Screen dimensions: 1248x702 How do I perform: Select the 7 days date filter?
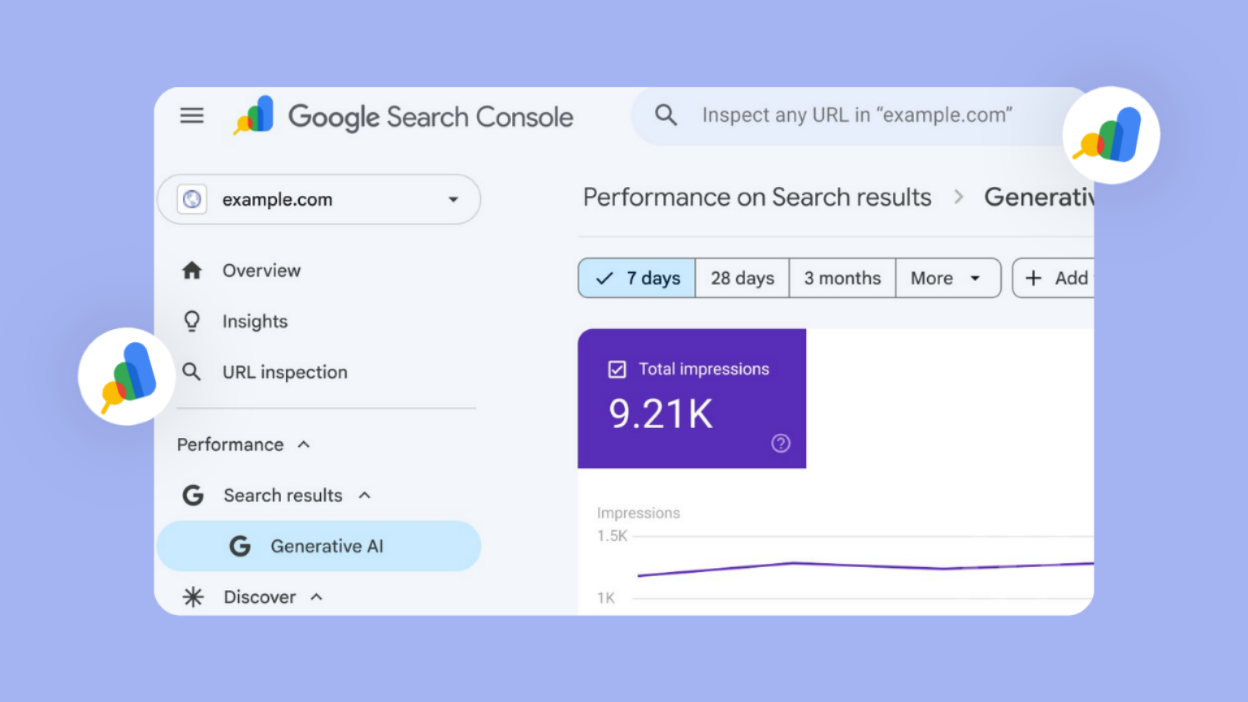click(637, 278)
